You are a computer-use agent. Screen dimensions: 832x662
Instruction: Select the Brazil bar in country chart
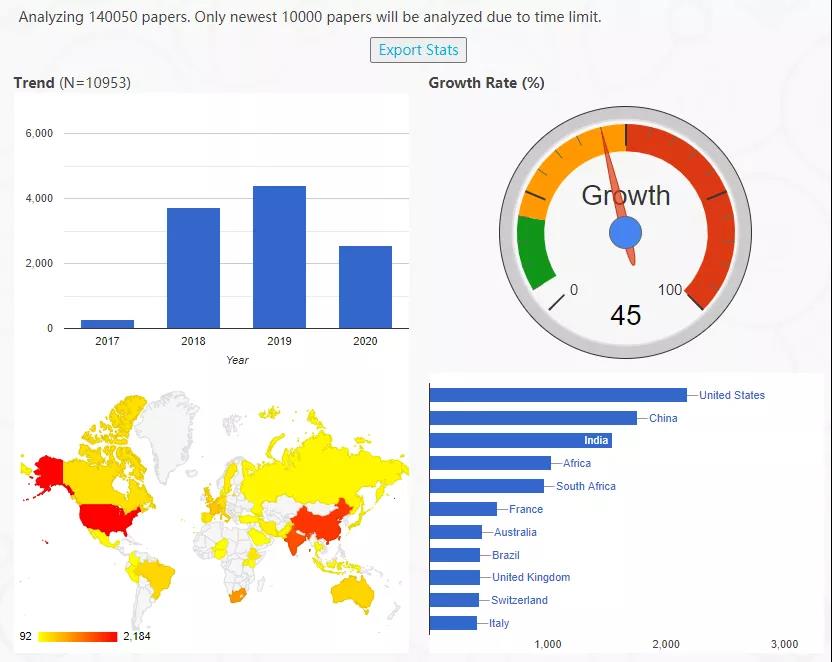point(455,555)
